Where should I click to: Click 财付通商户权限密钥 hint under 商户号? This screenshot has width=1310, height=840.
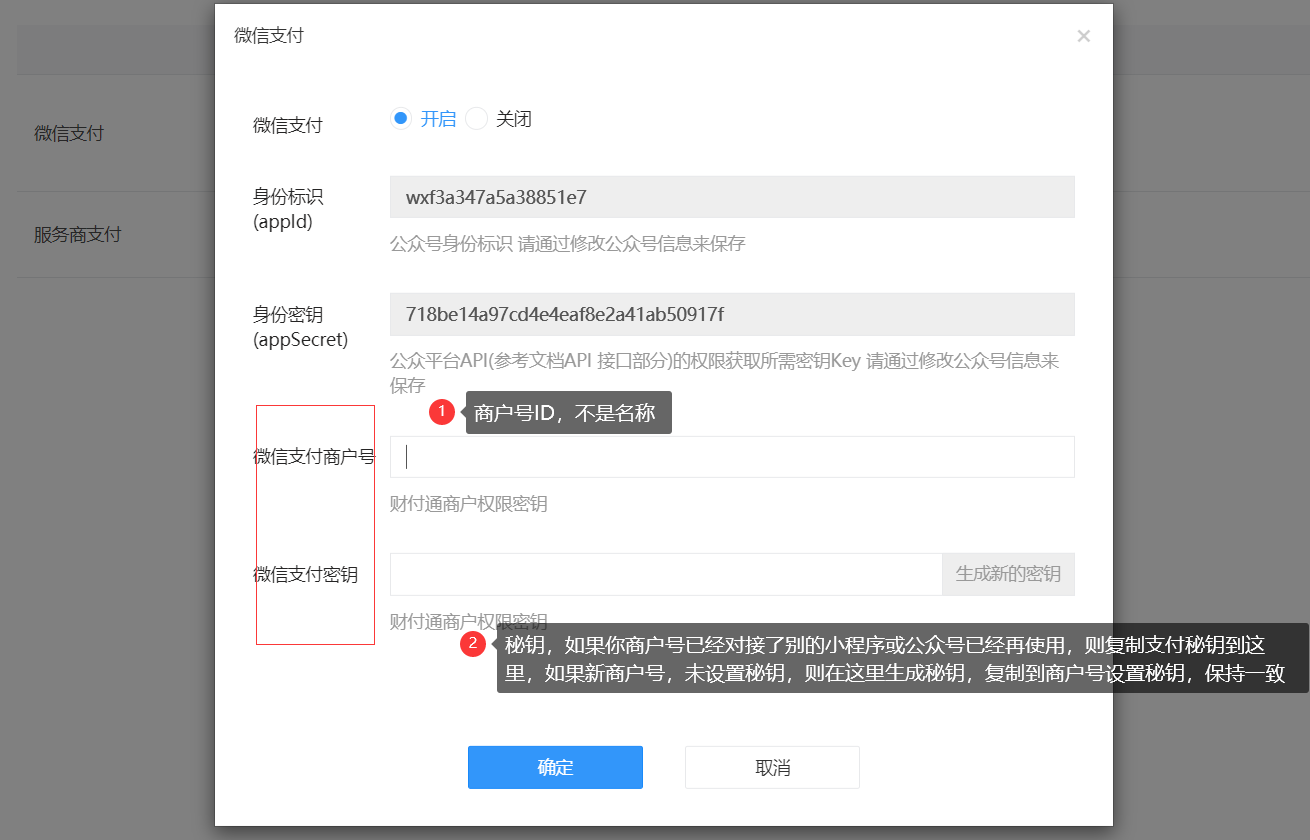coord(468,504)
